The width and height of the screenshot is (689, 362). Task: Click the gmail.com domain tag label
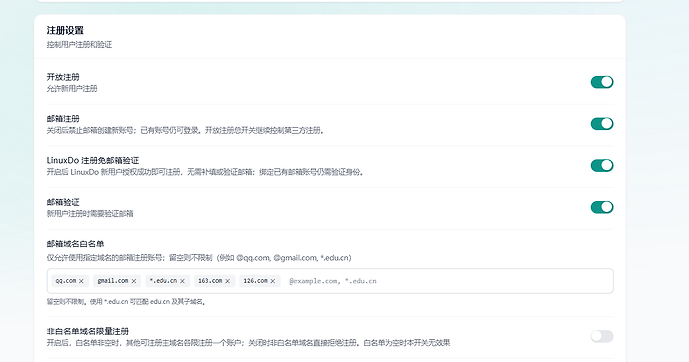pos(113,281)
